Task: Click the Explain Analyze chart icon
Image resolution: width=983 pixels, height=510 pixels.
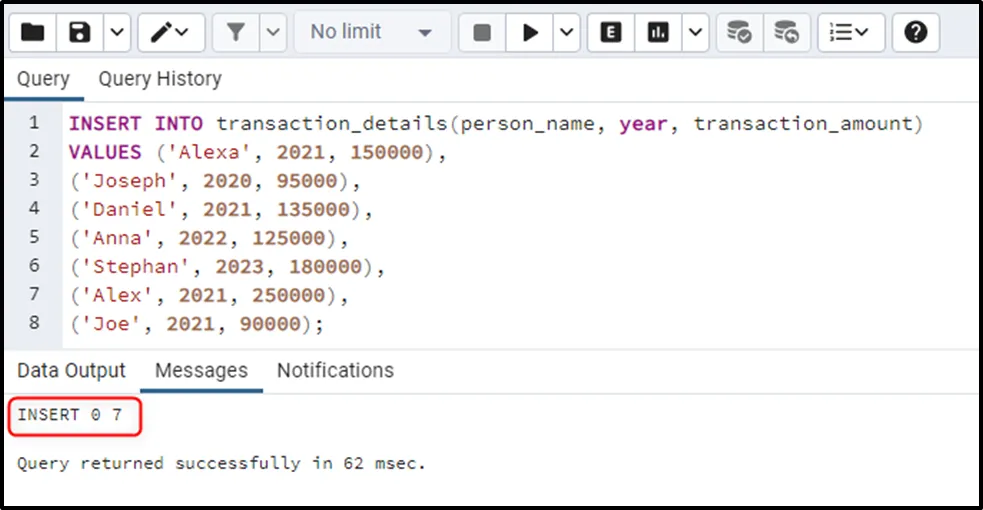Action: coord(658,33)
